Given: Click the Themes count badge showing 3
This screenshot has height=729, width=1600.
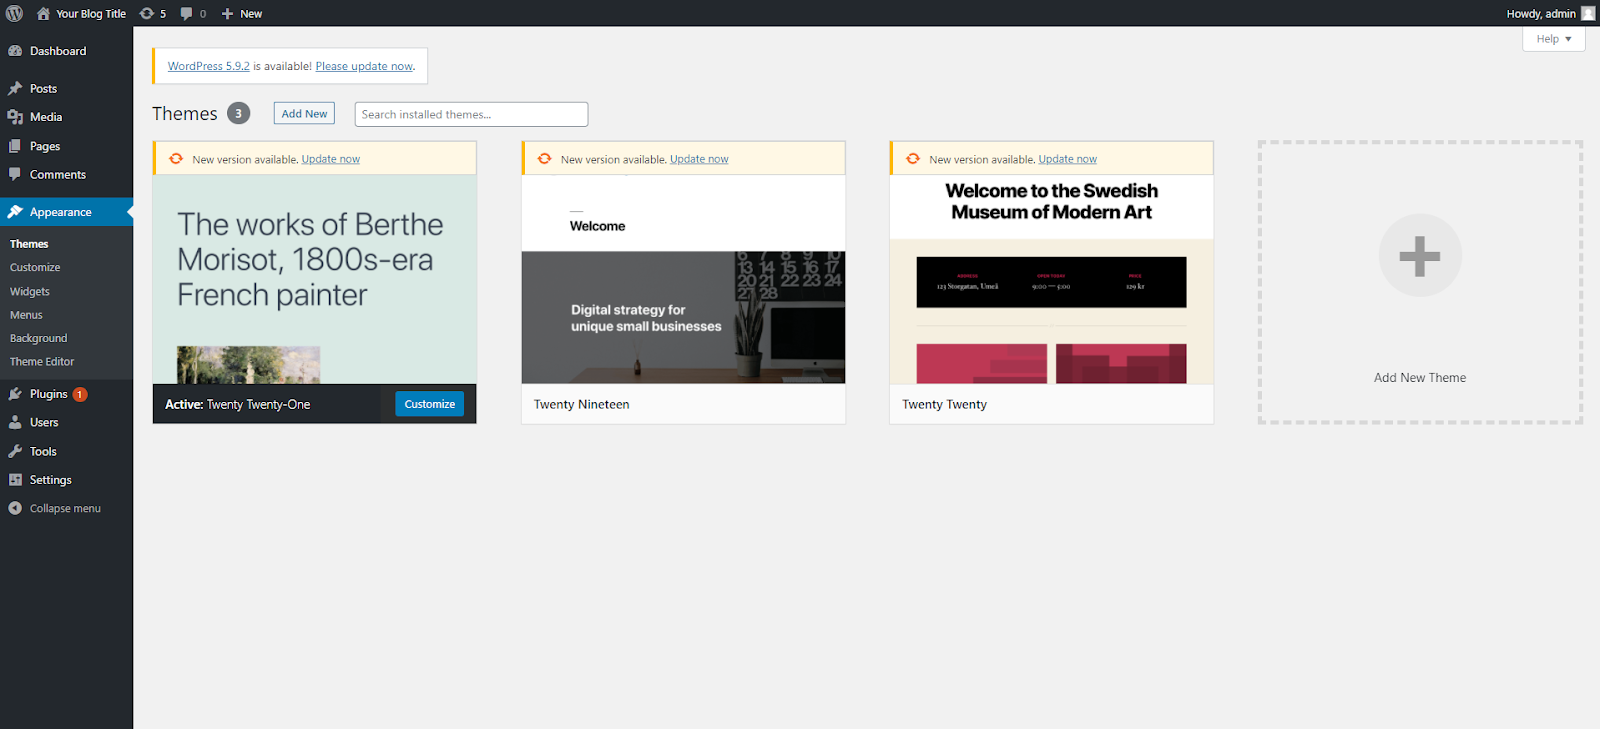Looking at the screenshot, I should 238,113.
